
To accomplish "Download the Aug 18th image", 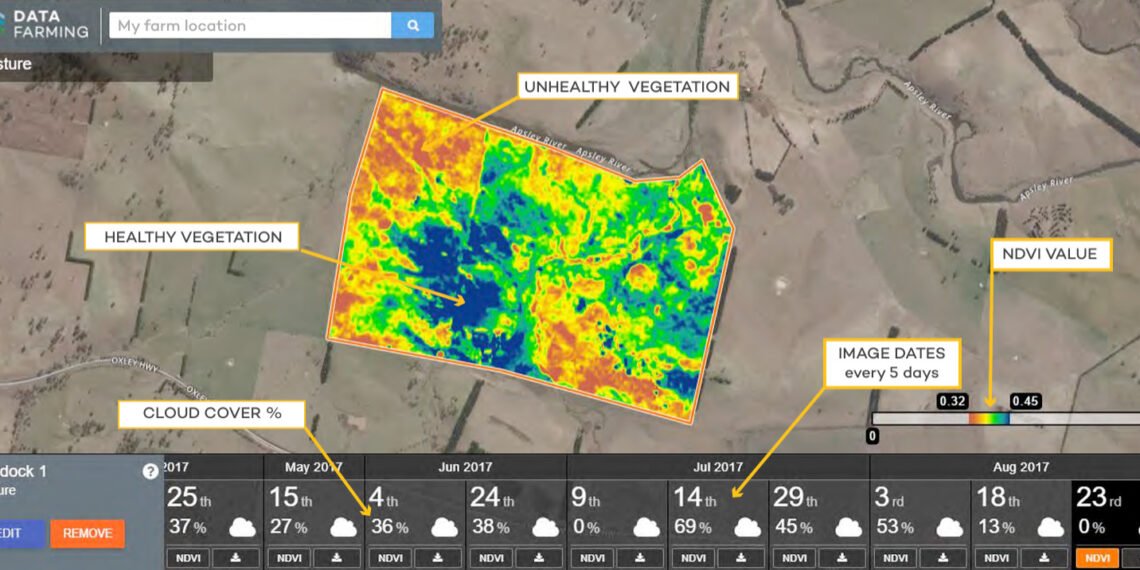I will [1045, 558].
